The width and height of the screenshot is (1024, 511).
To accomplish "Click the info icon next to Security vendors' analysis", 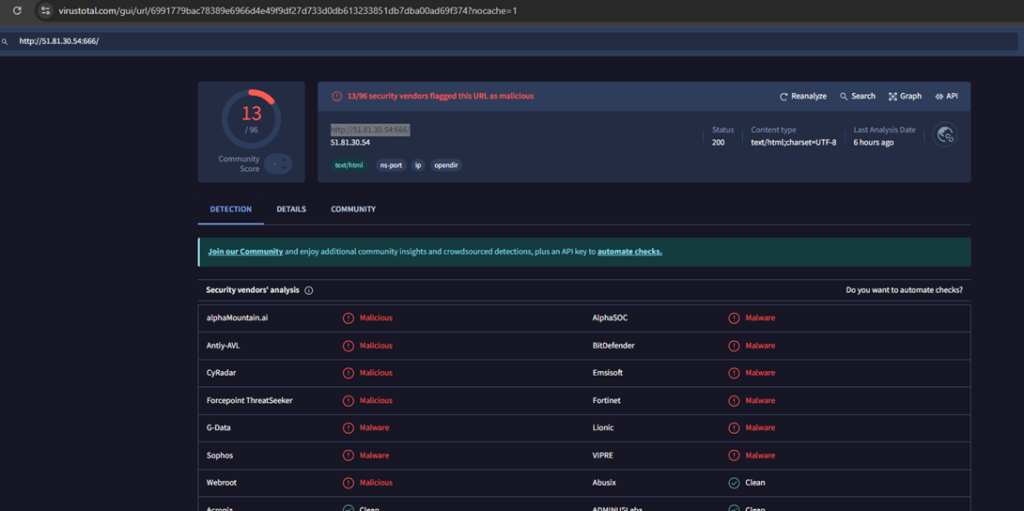I will click(309, 290).
